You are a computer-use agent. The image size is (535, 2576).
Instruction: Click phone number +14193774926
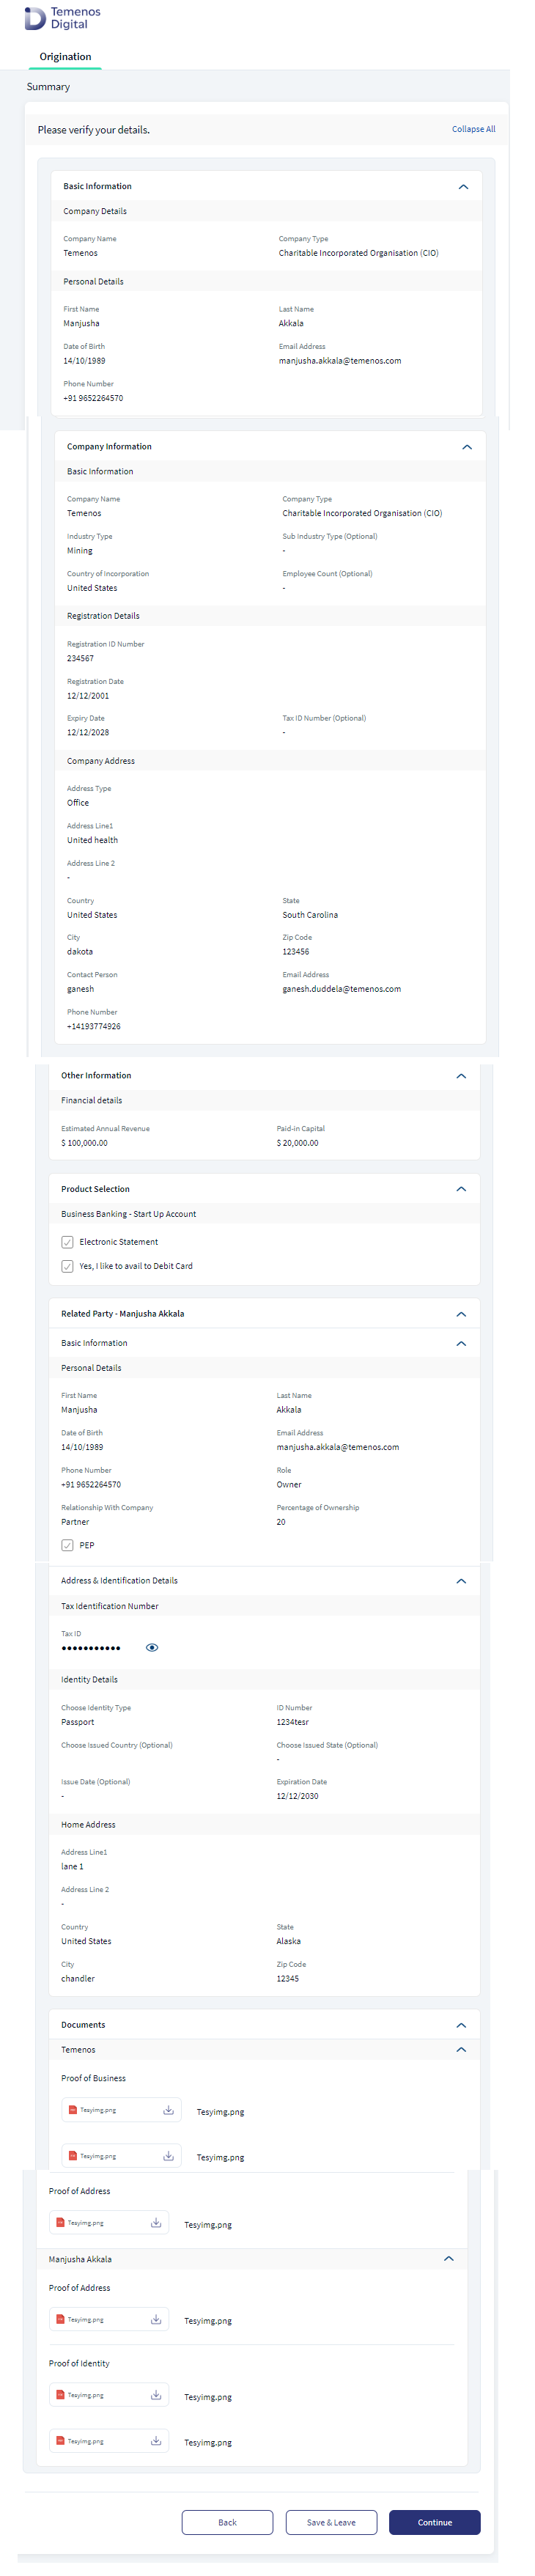click(94, 1027)
